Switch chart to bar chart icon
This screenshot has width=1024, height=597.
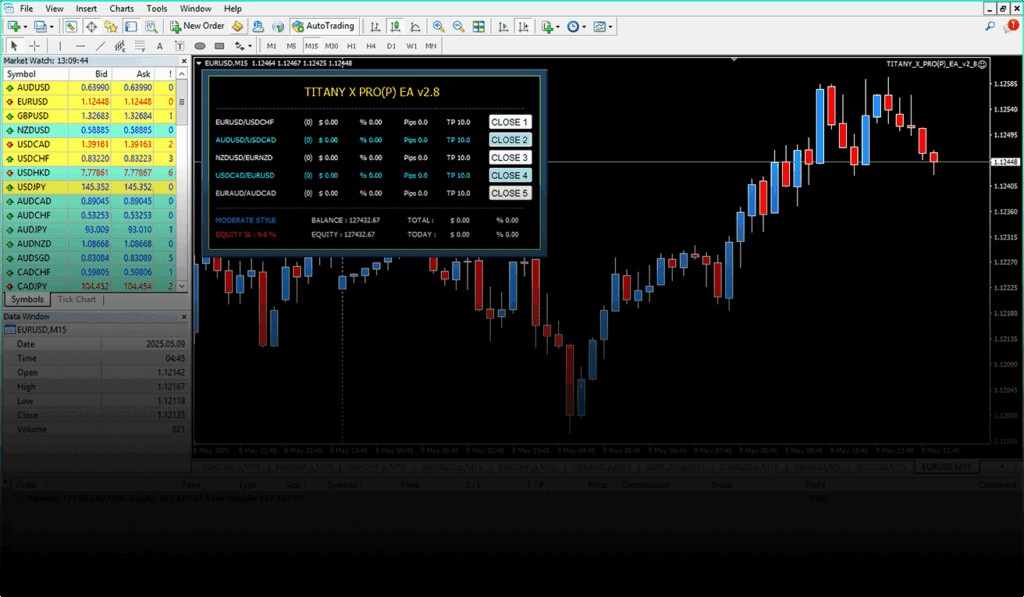point(375,27)
